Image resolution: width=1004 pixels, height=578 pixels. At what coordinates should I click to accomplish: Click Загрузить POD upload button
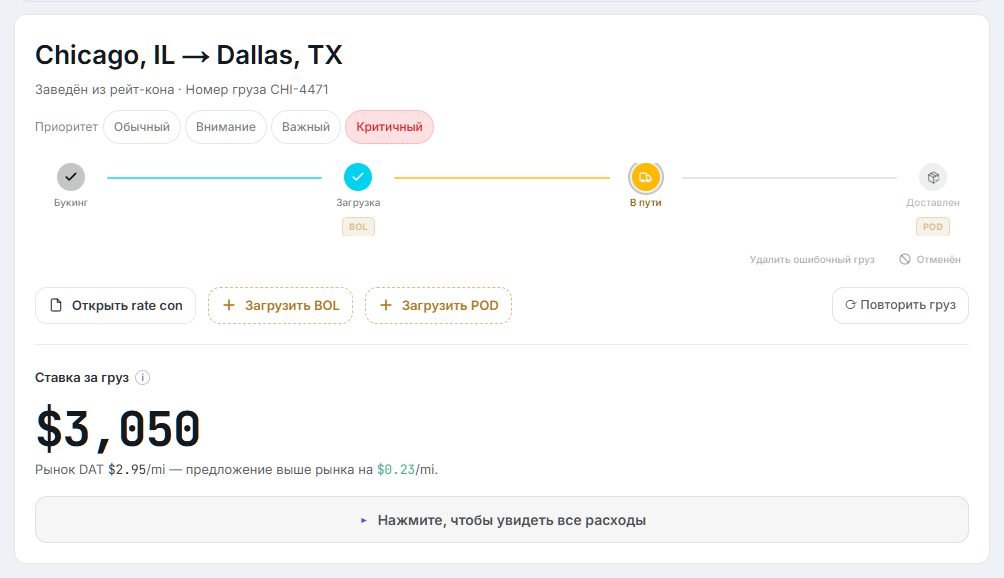[x=438, y=305]
